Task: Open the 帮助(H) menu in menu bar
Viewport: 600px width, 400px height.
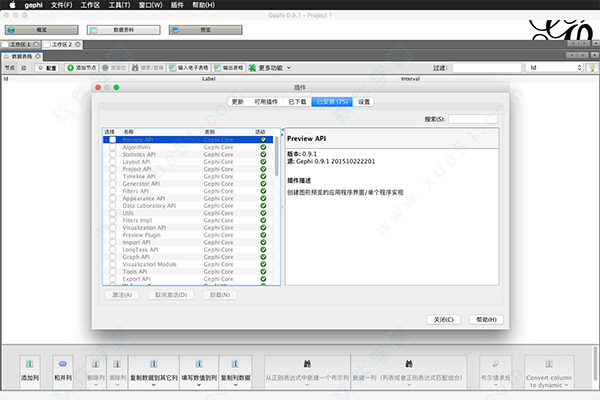Action: click(x=203, y=5)
